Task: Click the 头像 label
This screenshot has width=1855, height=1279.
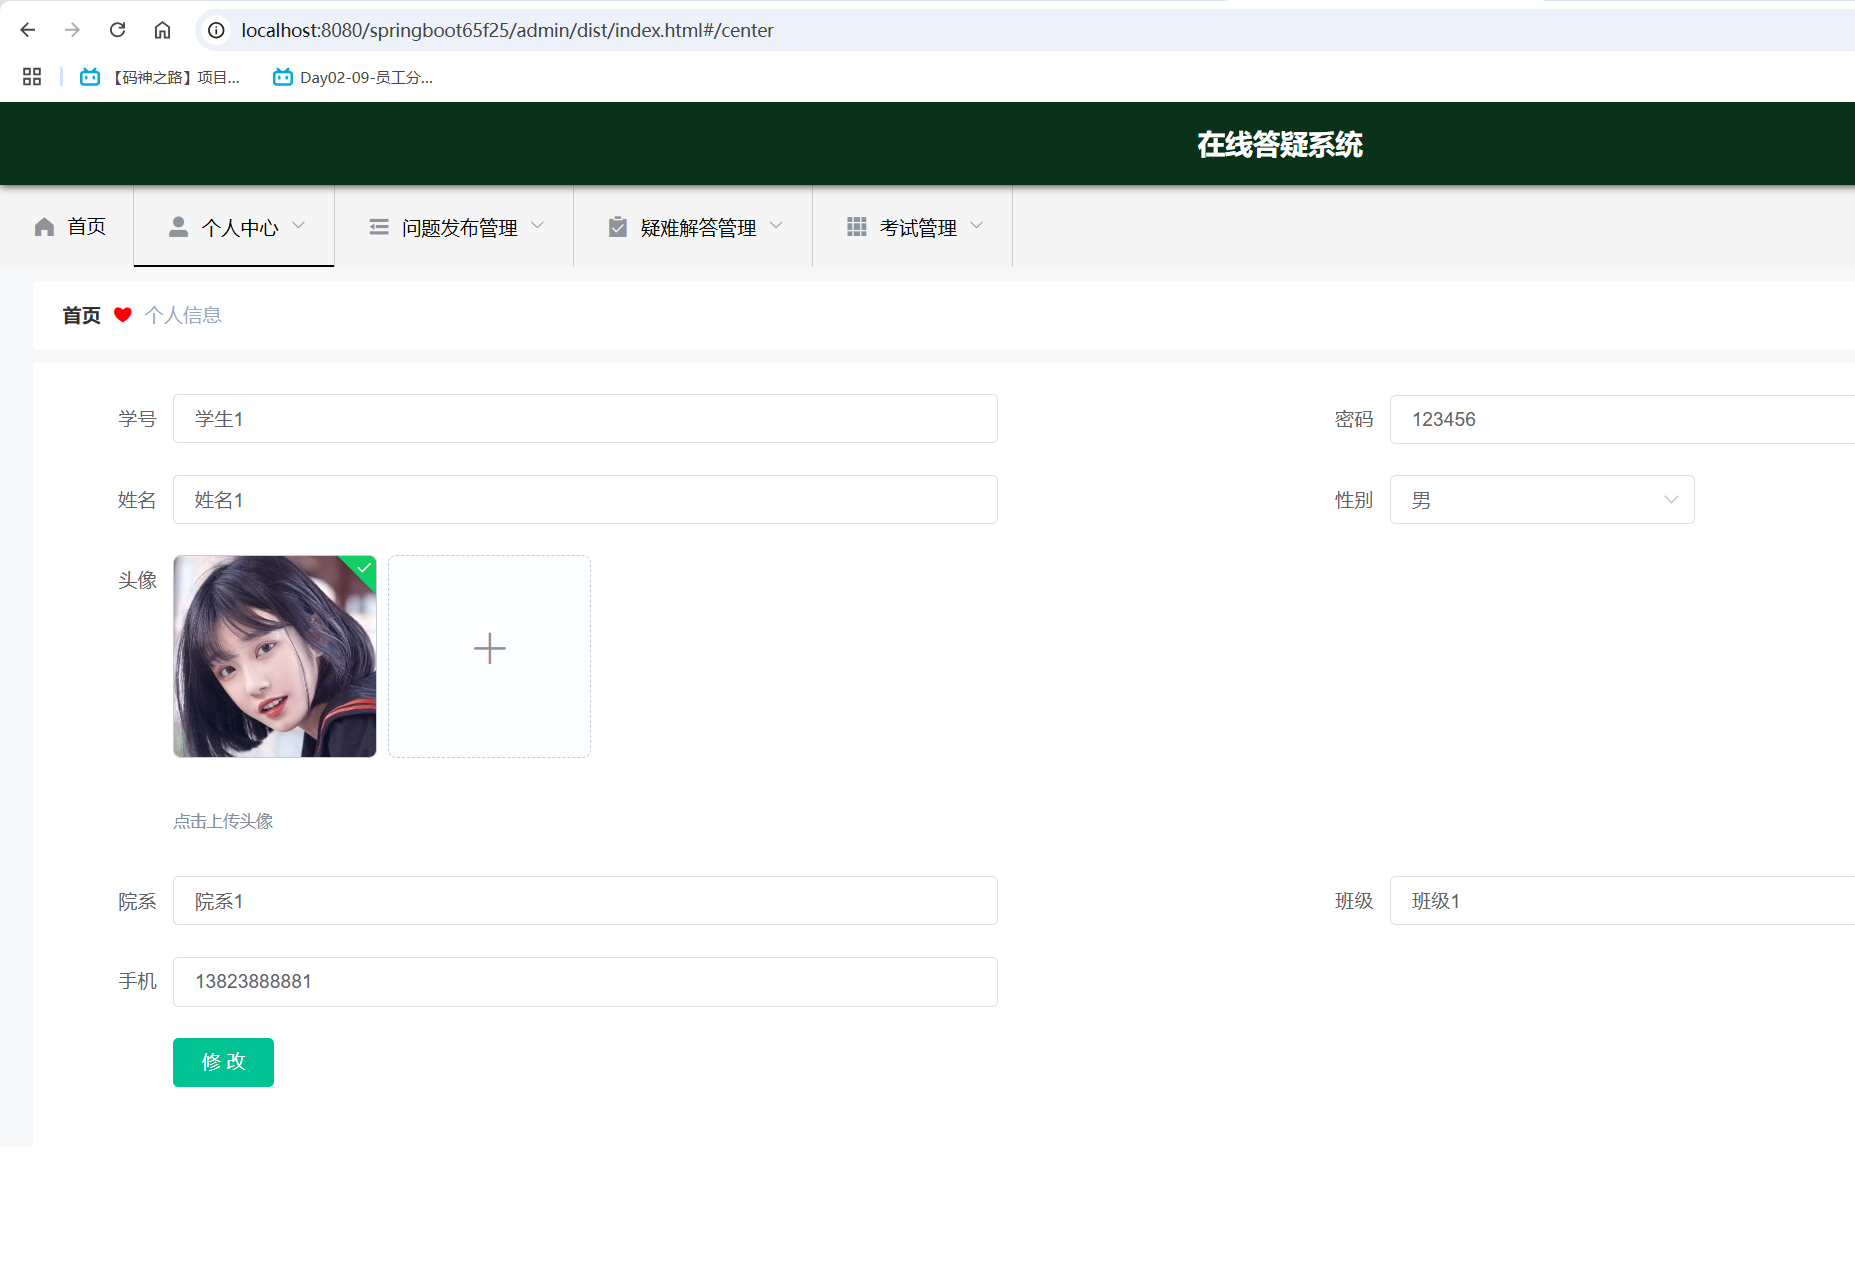Action: click(137, 580)
